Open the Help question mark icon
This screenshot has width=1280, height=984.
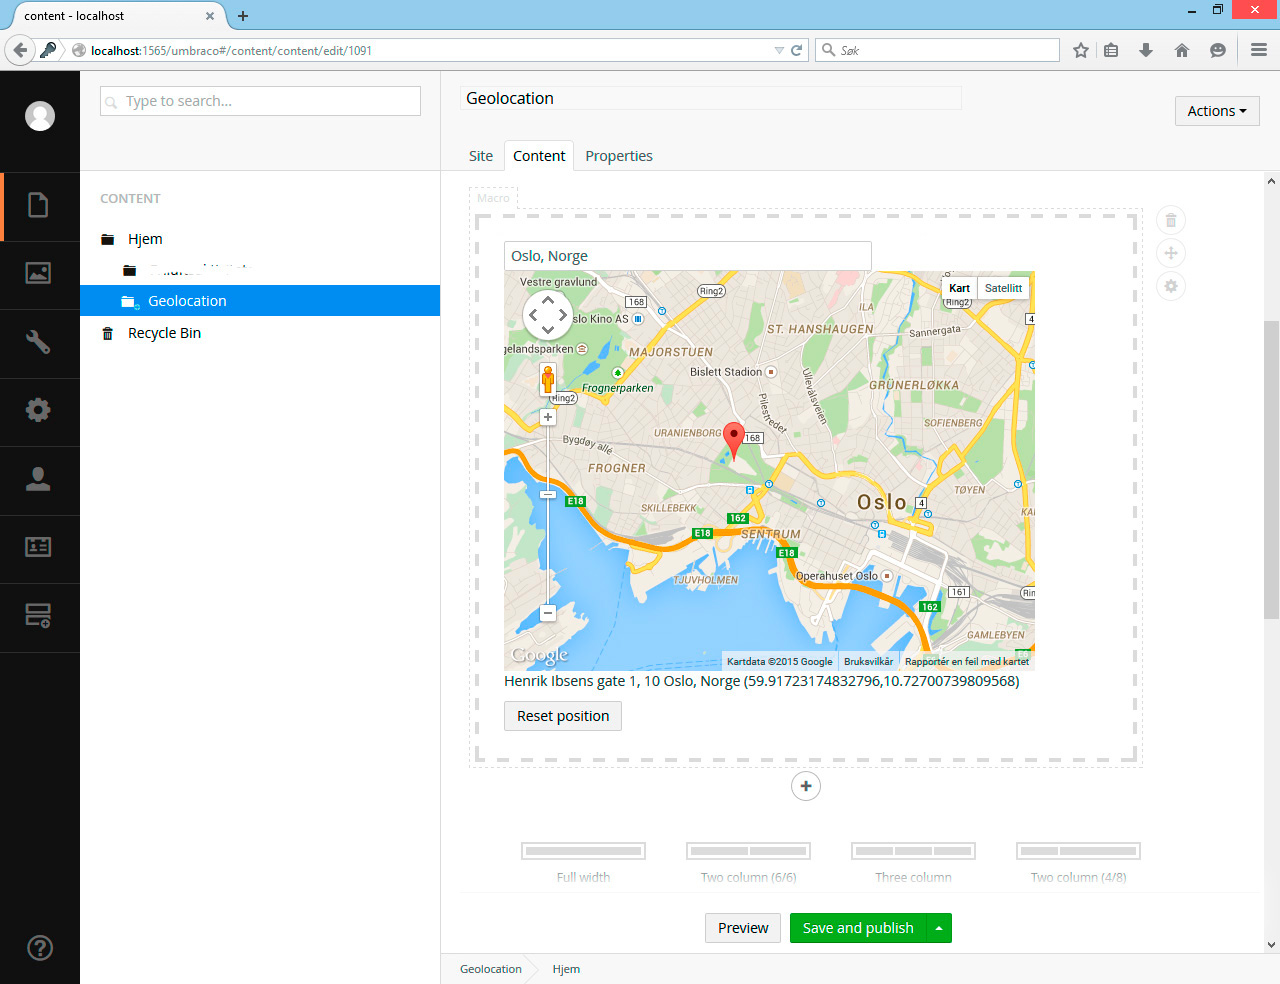[x=40, y=948]
